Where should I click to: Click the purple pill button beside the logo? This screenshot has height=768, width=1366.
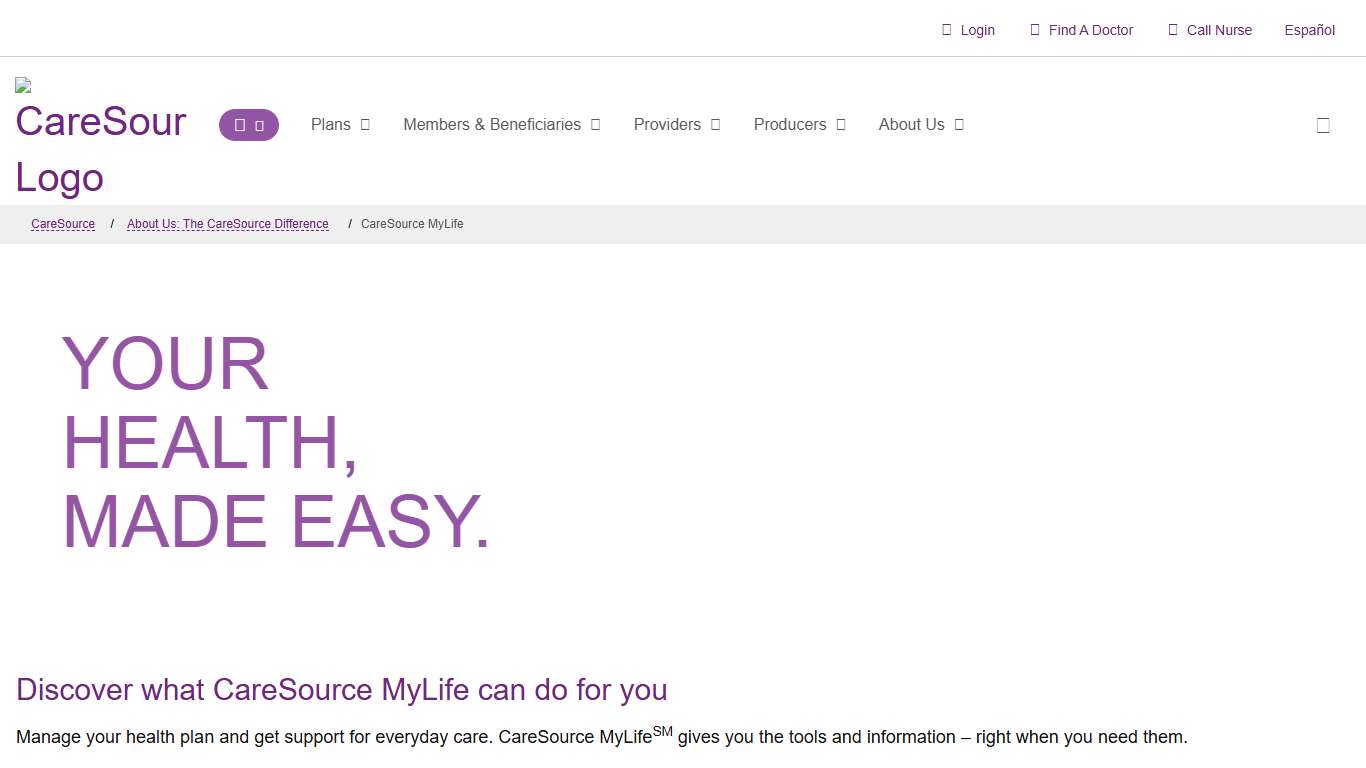[249, 124]
